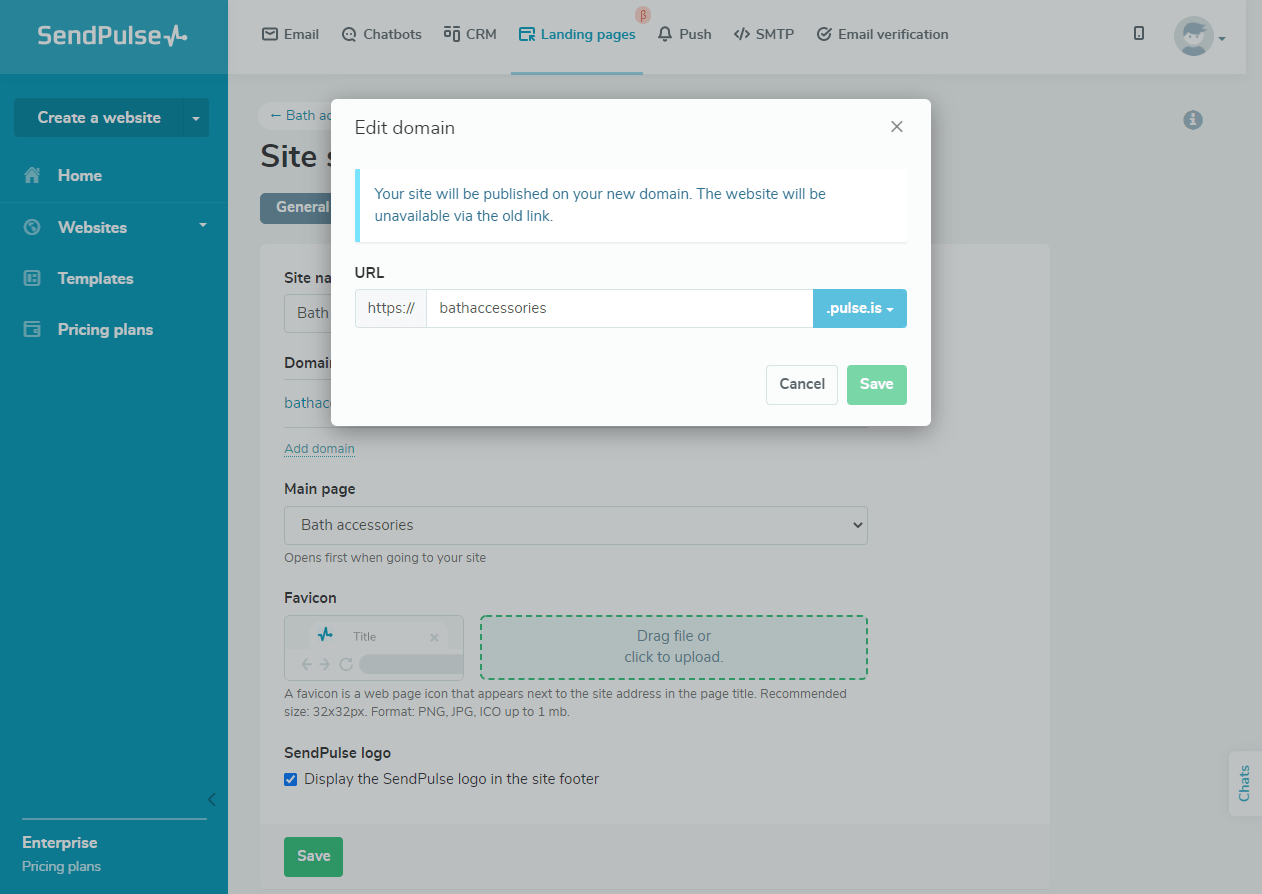Select the Landing pages tab
1262x894 pixels.
(577, 34)
